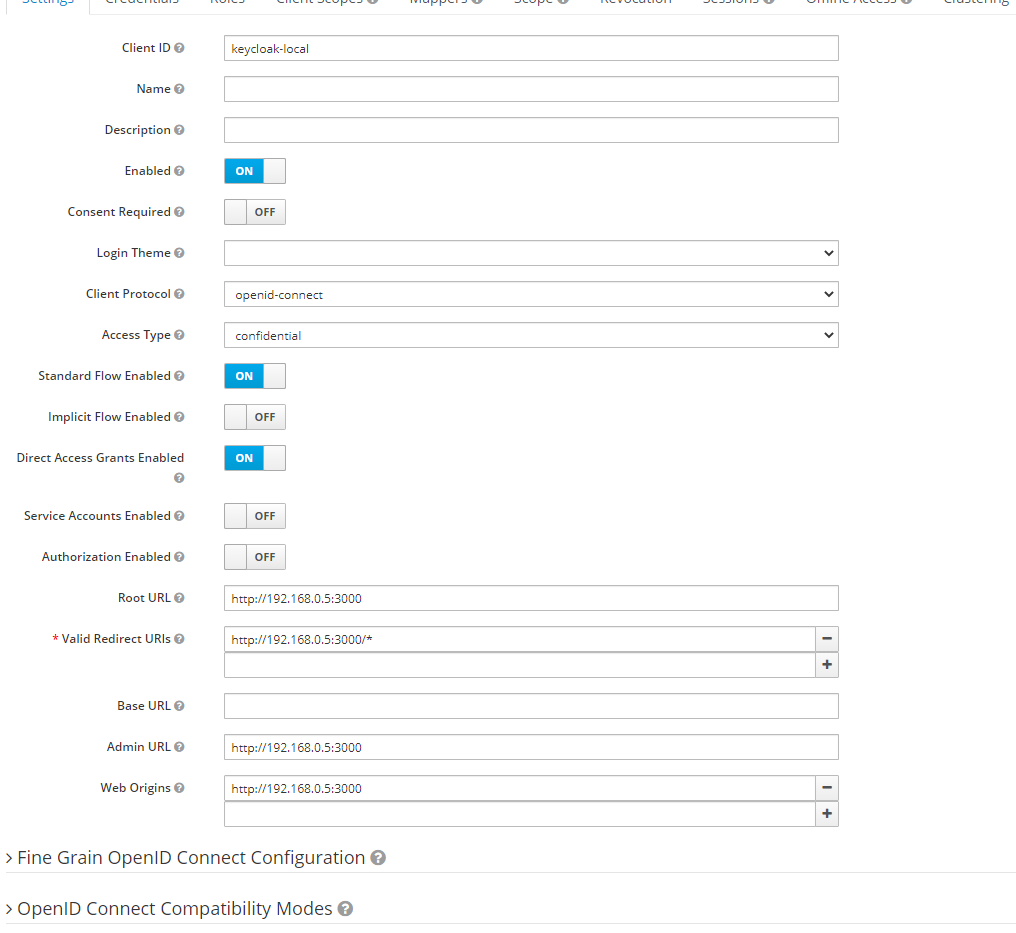
Task: Open the Access Type confidential dropdown
Action: [x=531, y=335]
